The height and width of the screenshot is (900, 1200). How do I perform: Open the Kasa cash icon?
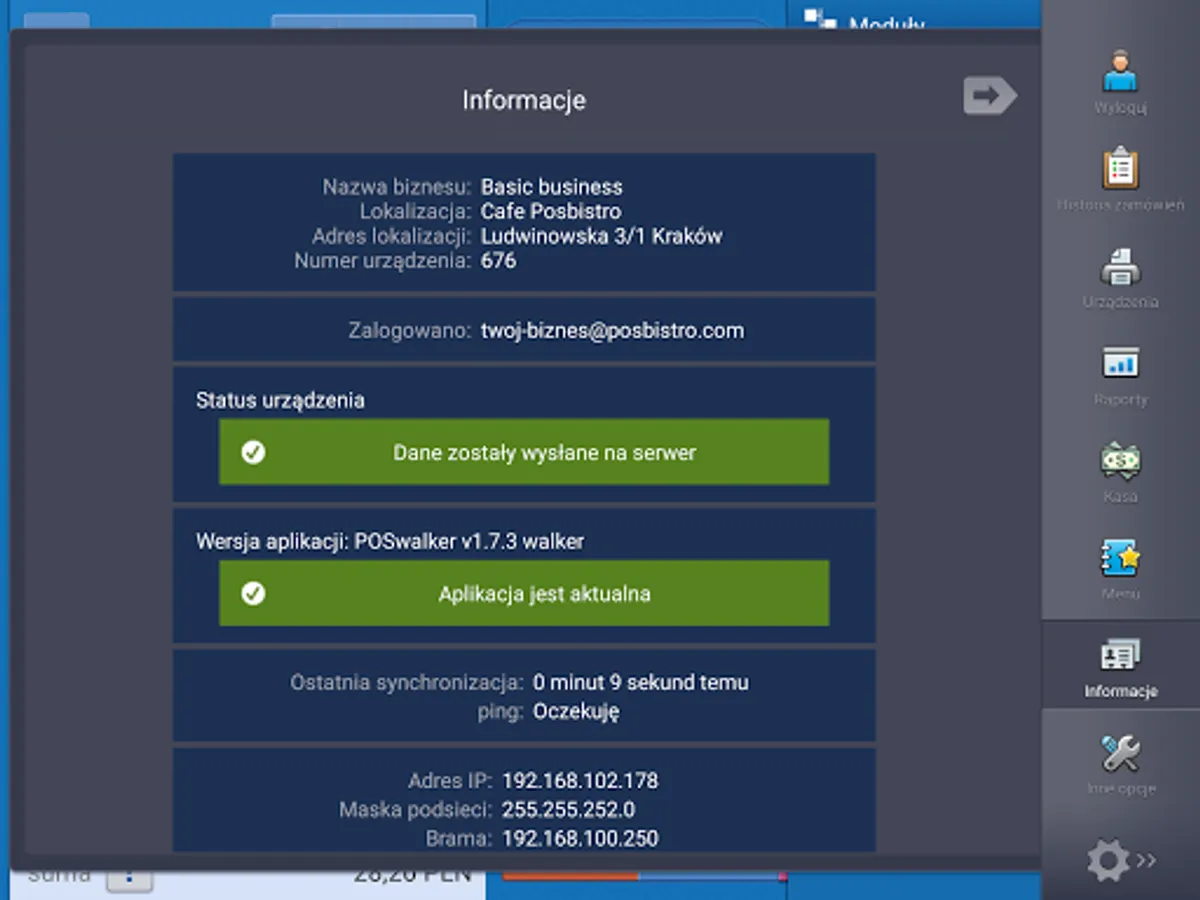point(1120,461)
